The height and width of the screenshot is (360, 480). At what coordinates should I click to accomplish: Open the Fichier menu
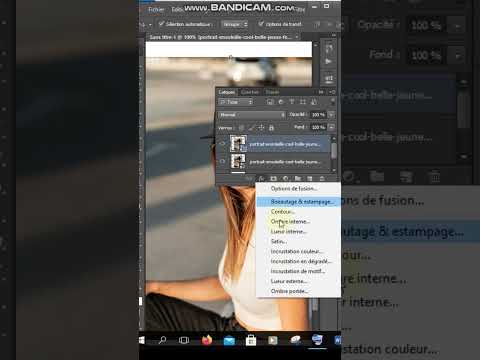156,10
